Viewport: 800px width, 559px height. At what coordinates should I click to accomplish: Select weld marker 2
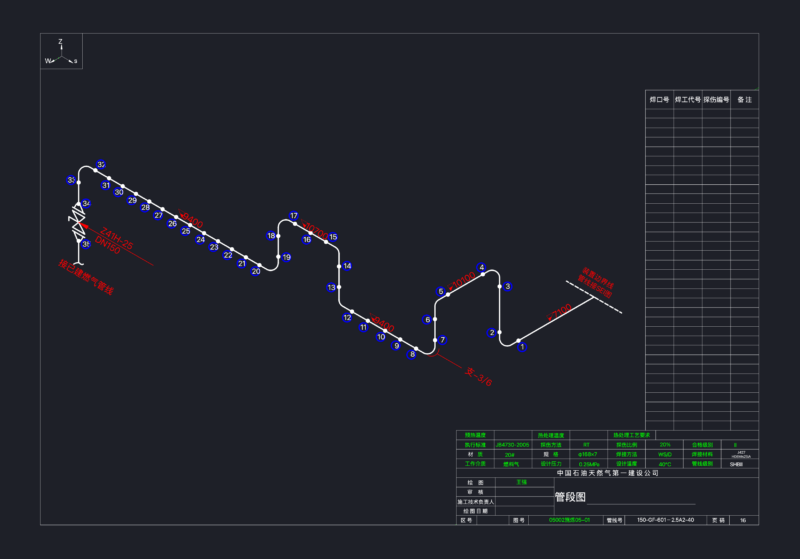click(x=491, y=333)
